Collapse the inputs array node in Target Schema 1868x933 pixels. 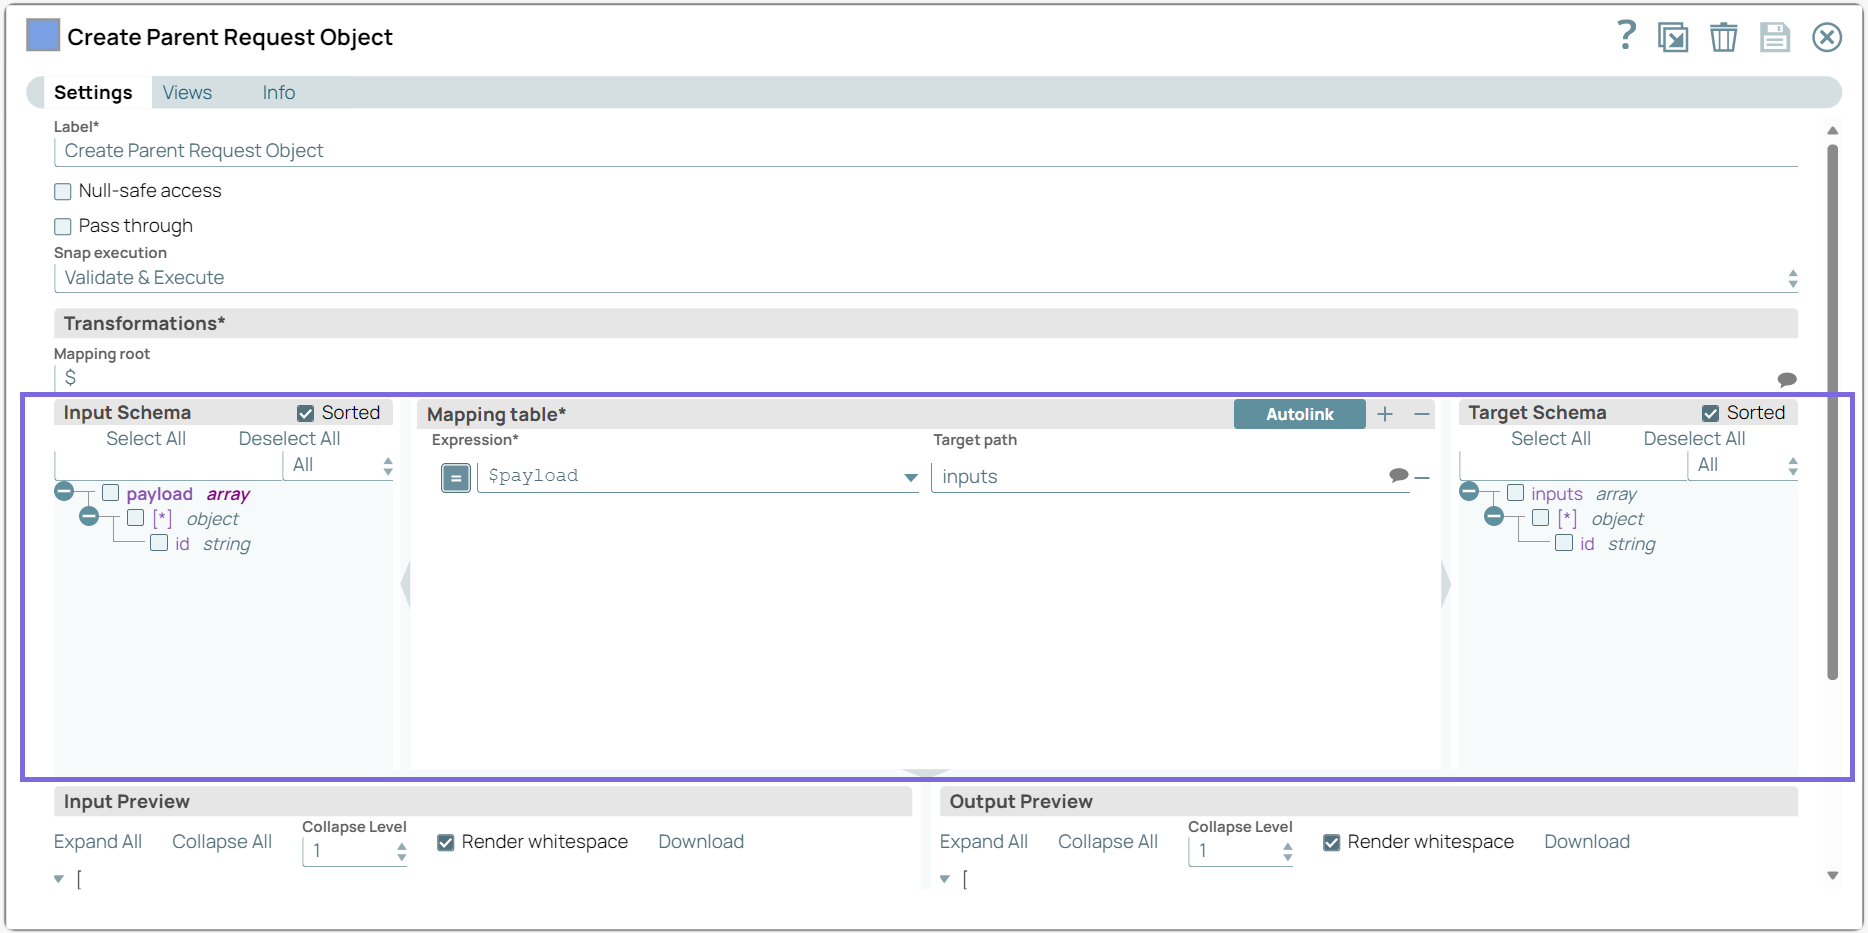coord(1469,491)
